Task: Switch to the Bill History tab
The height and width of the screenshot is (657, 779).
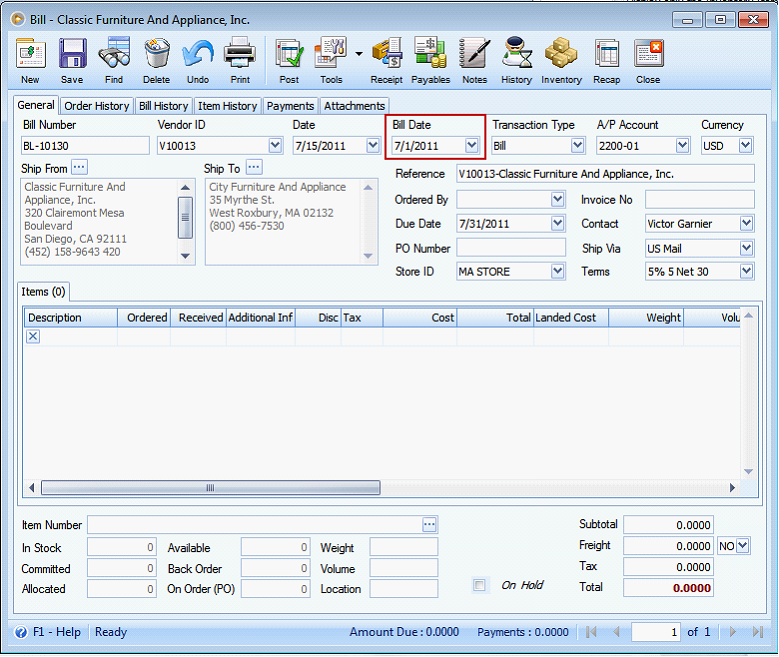Action: pyautogui.click(x=163, y=106)
